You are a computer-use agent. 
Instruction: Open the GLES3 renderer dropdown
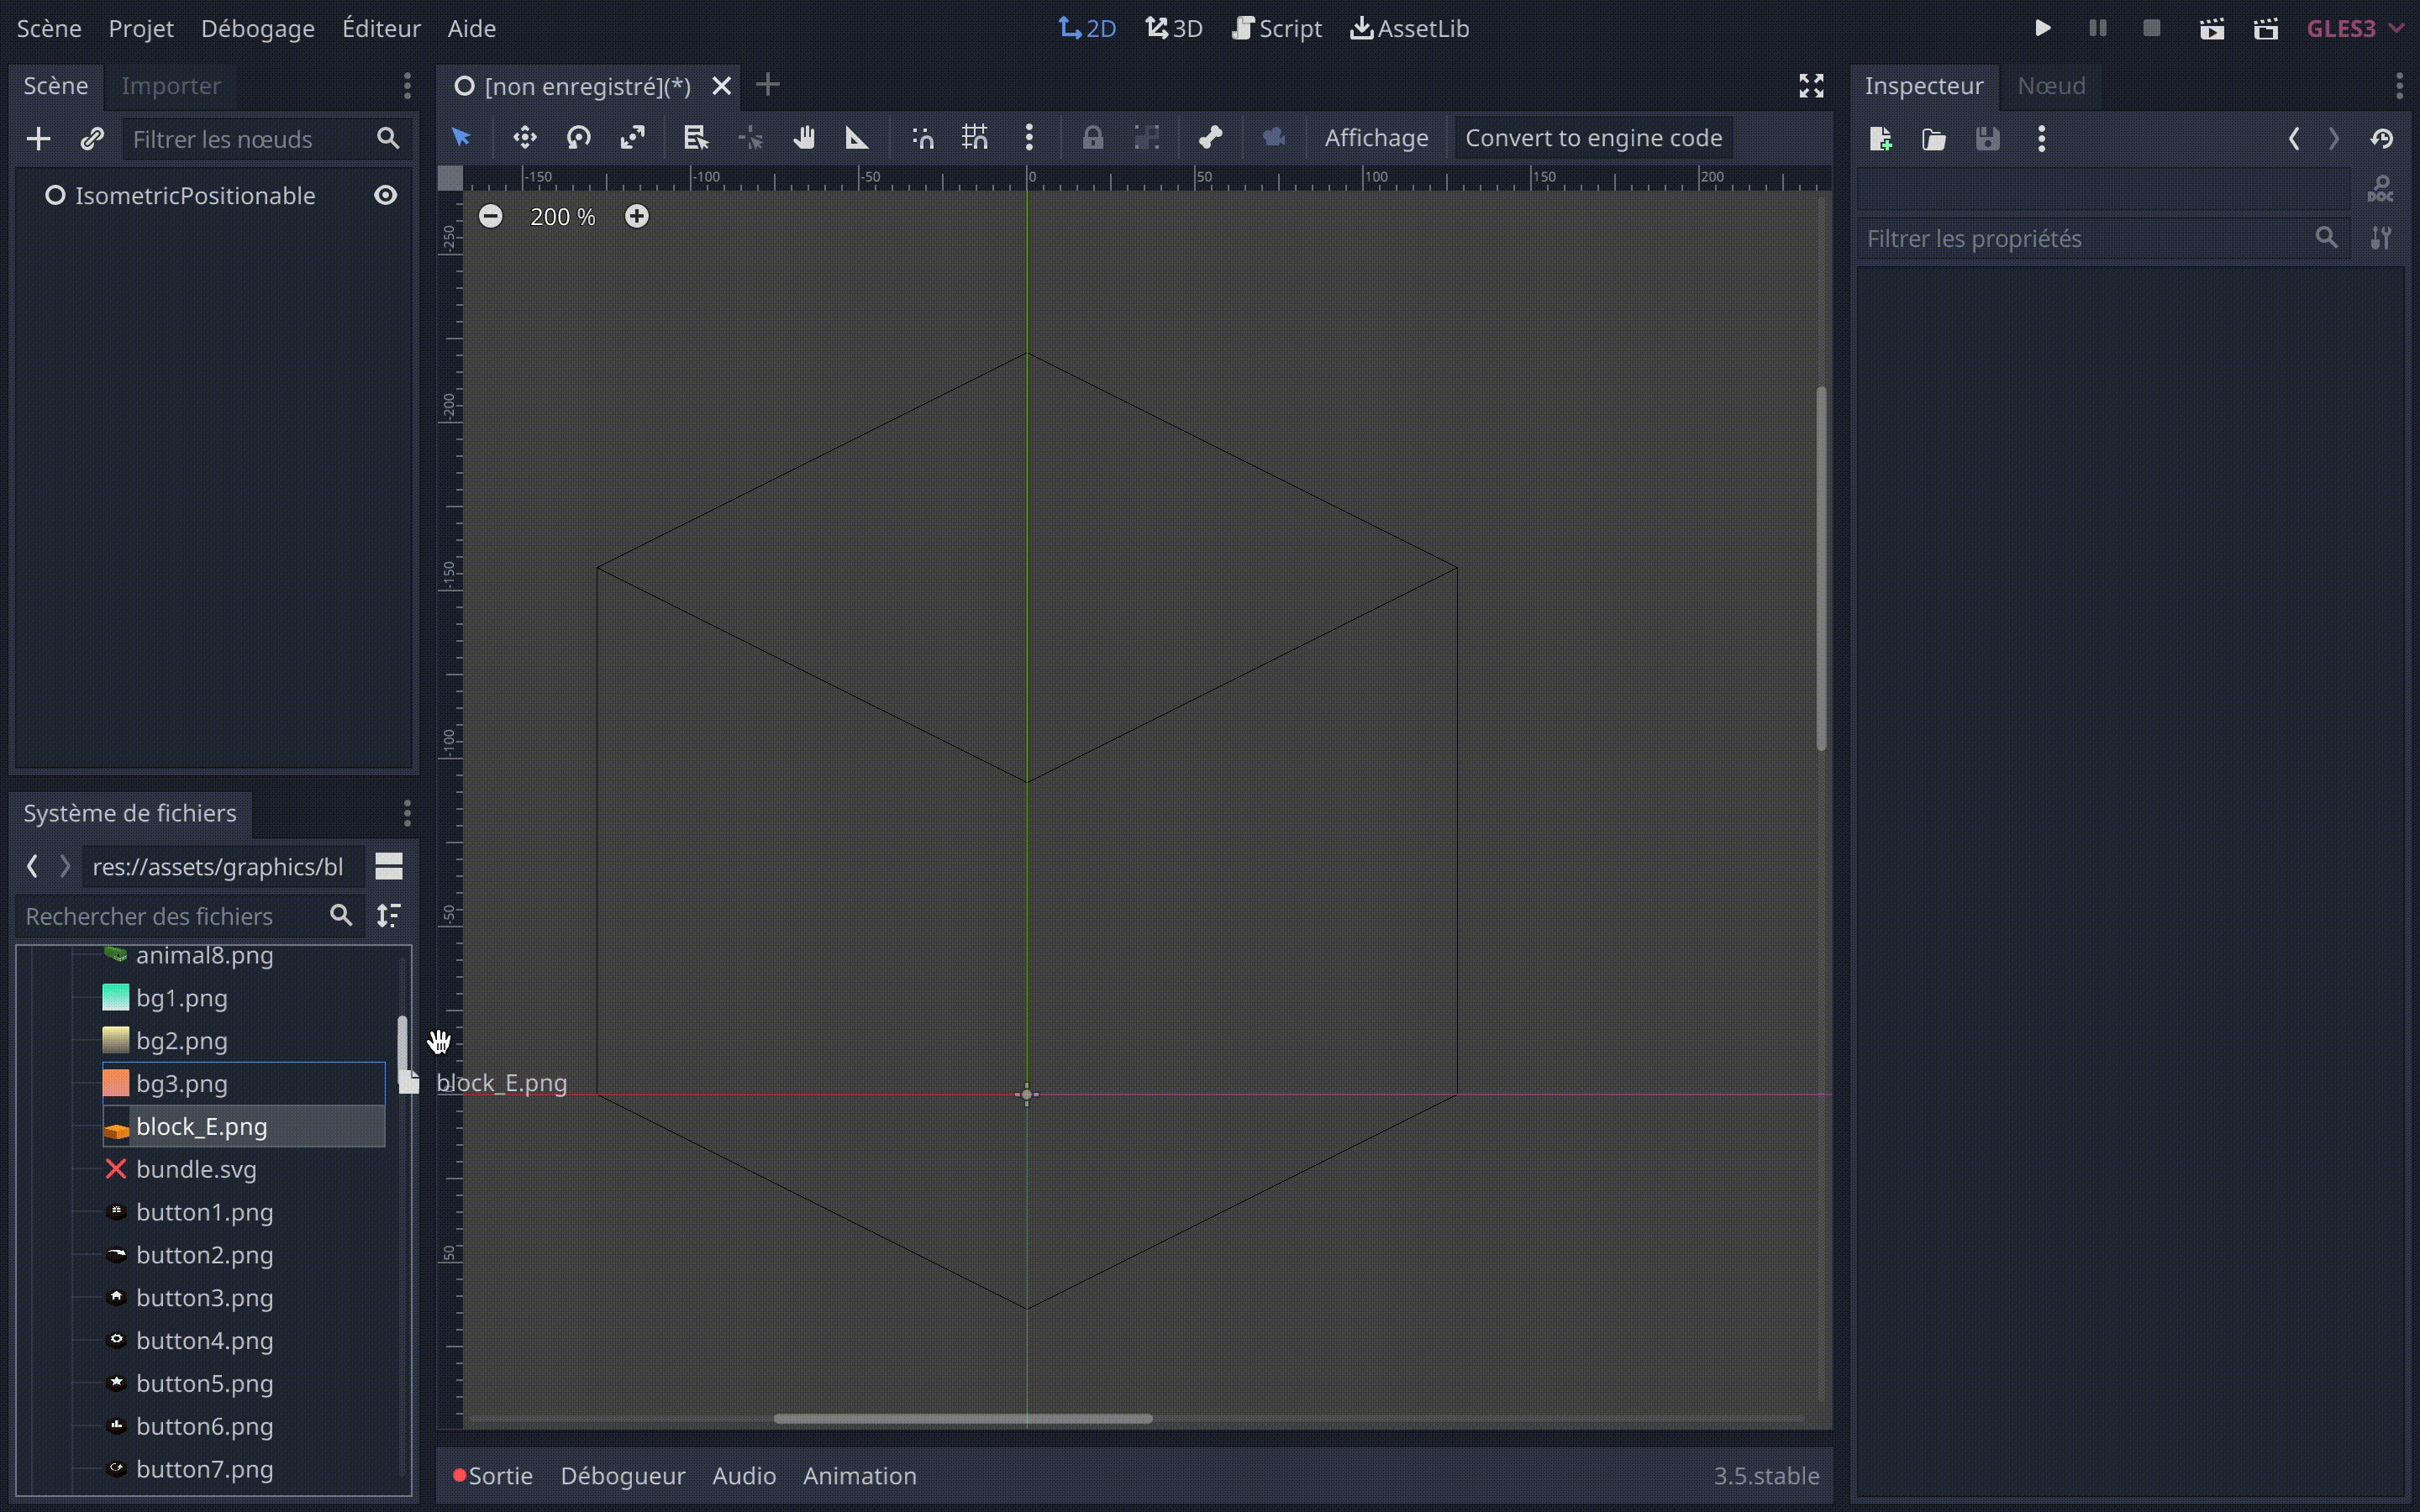2354,28
